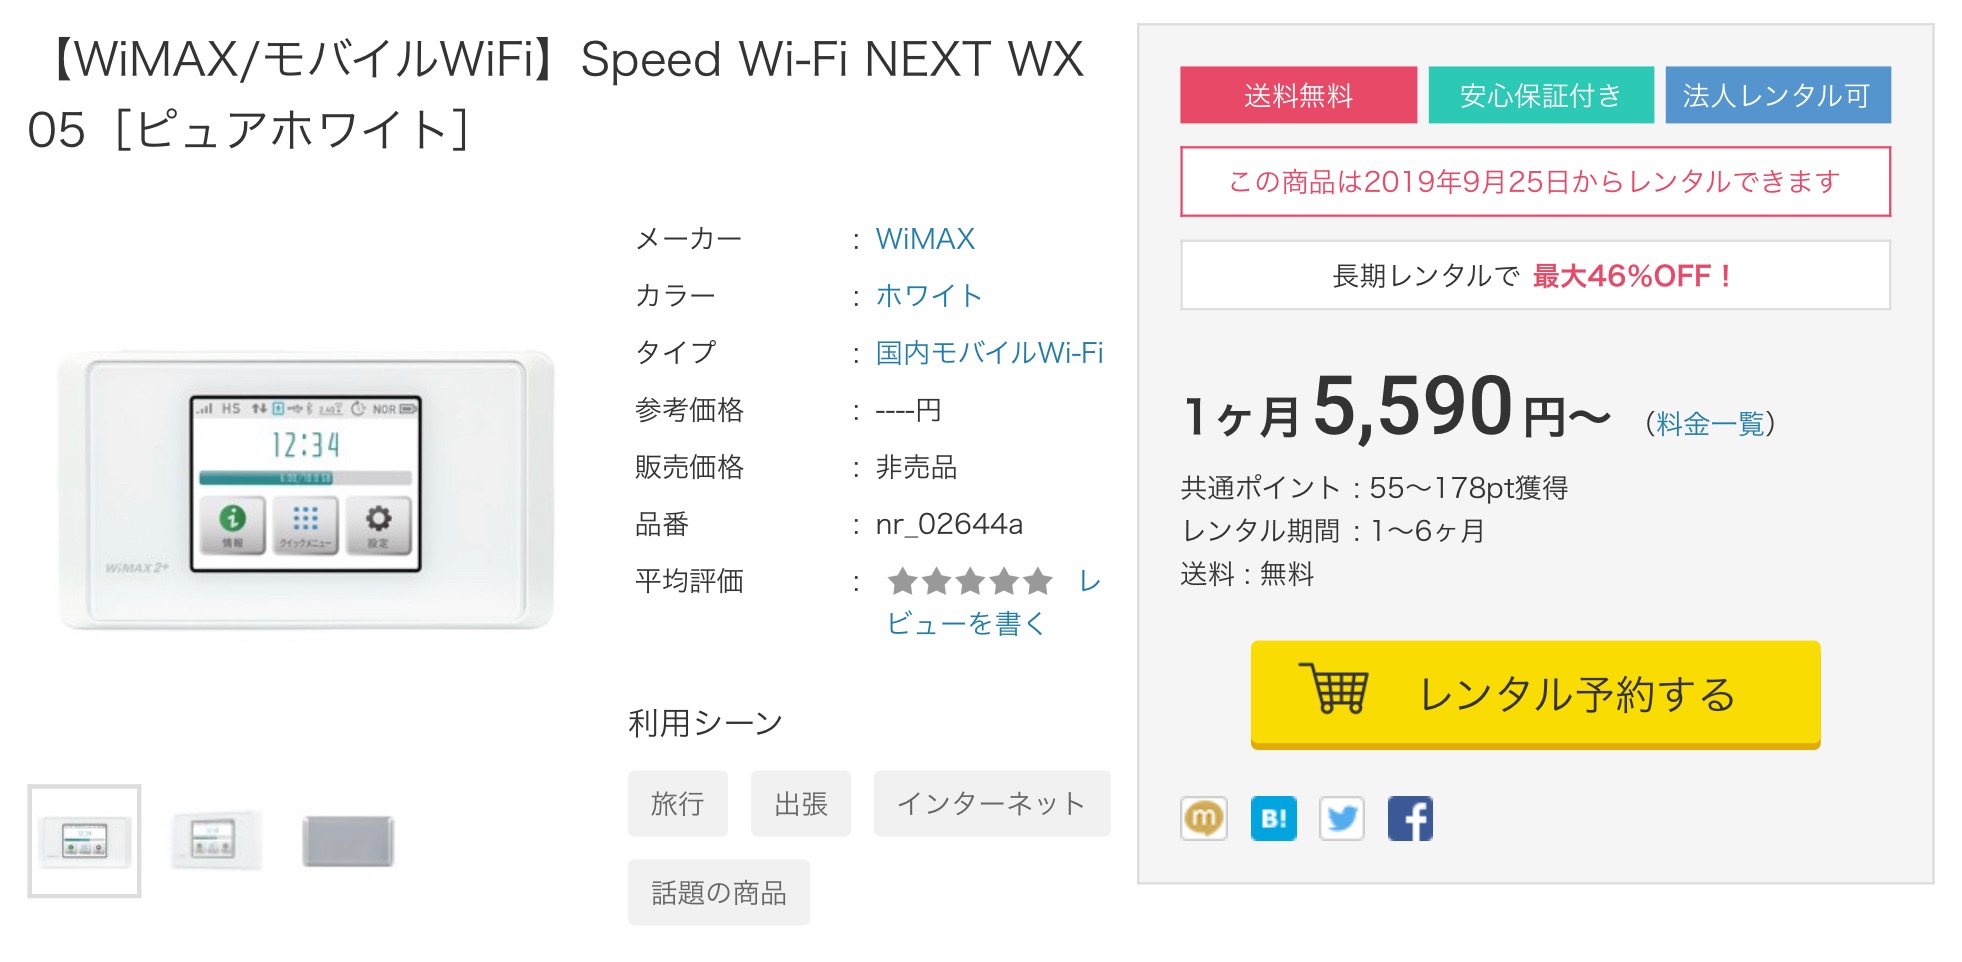Open the 国内モバイルWi-Fi type link
This screenshot has width=1962, height=962.
tap(989, 353)
